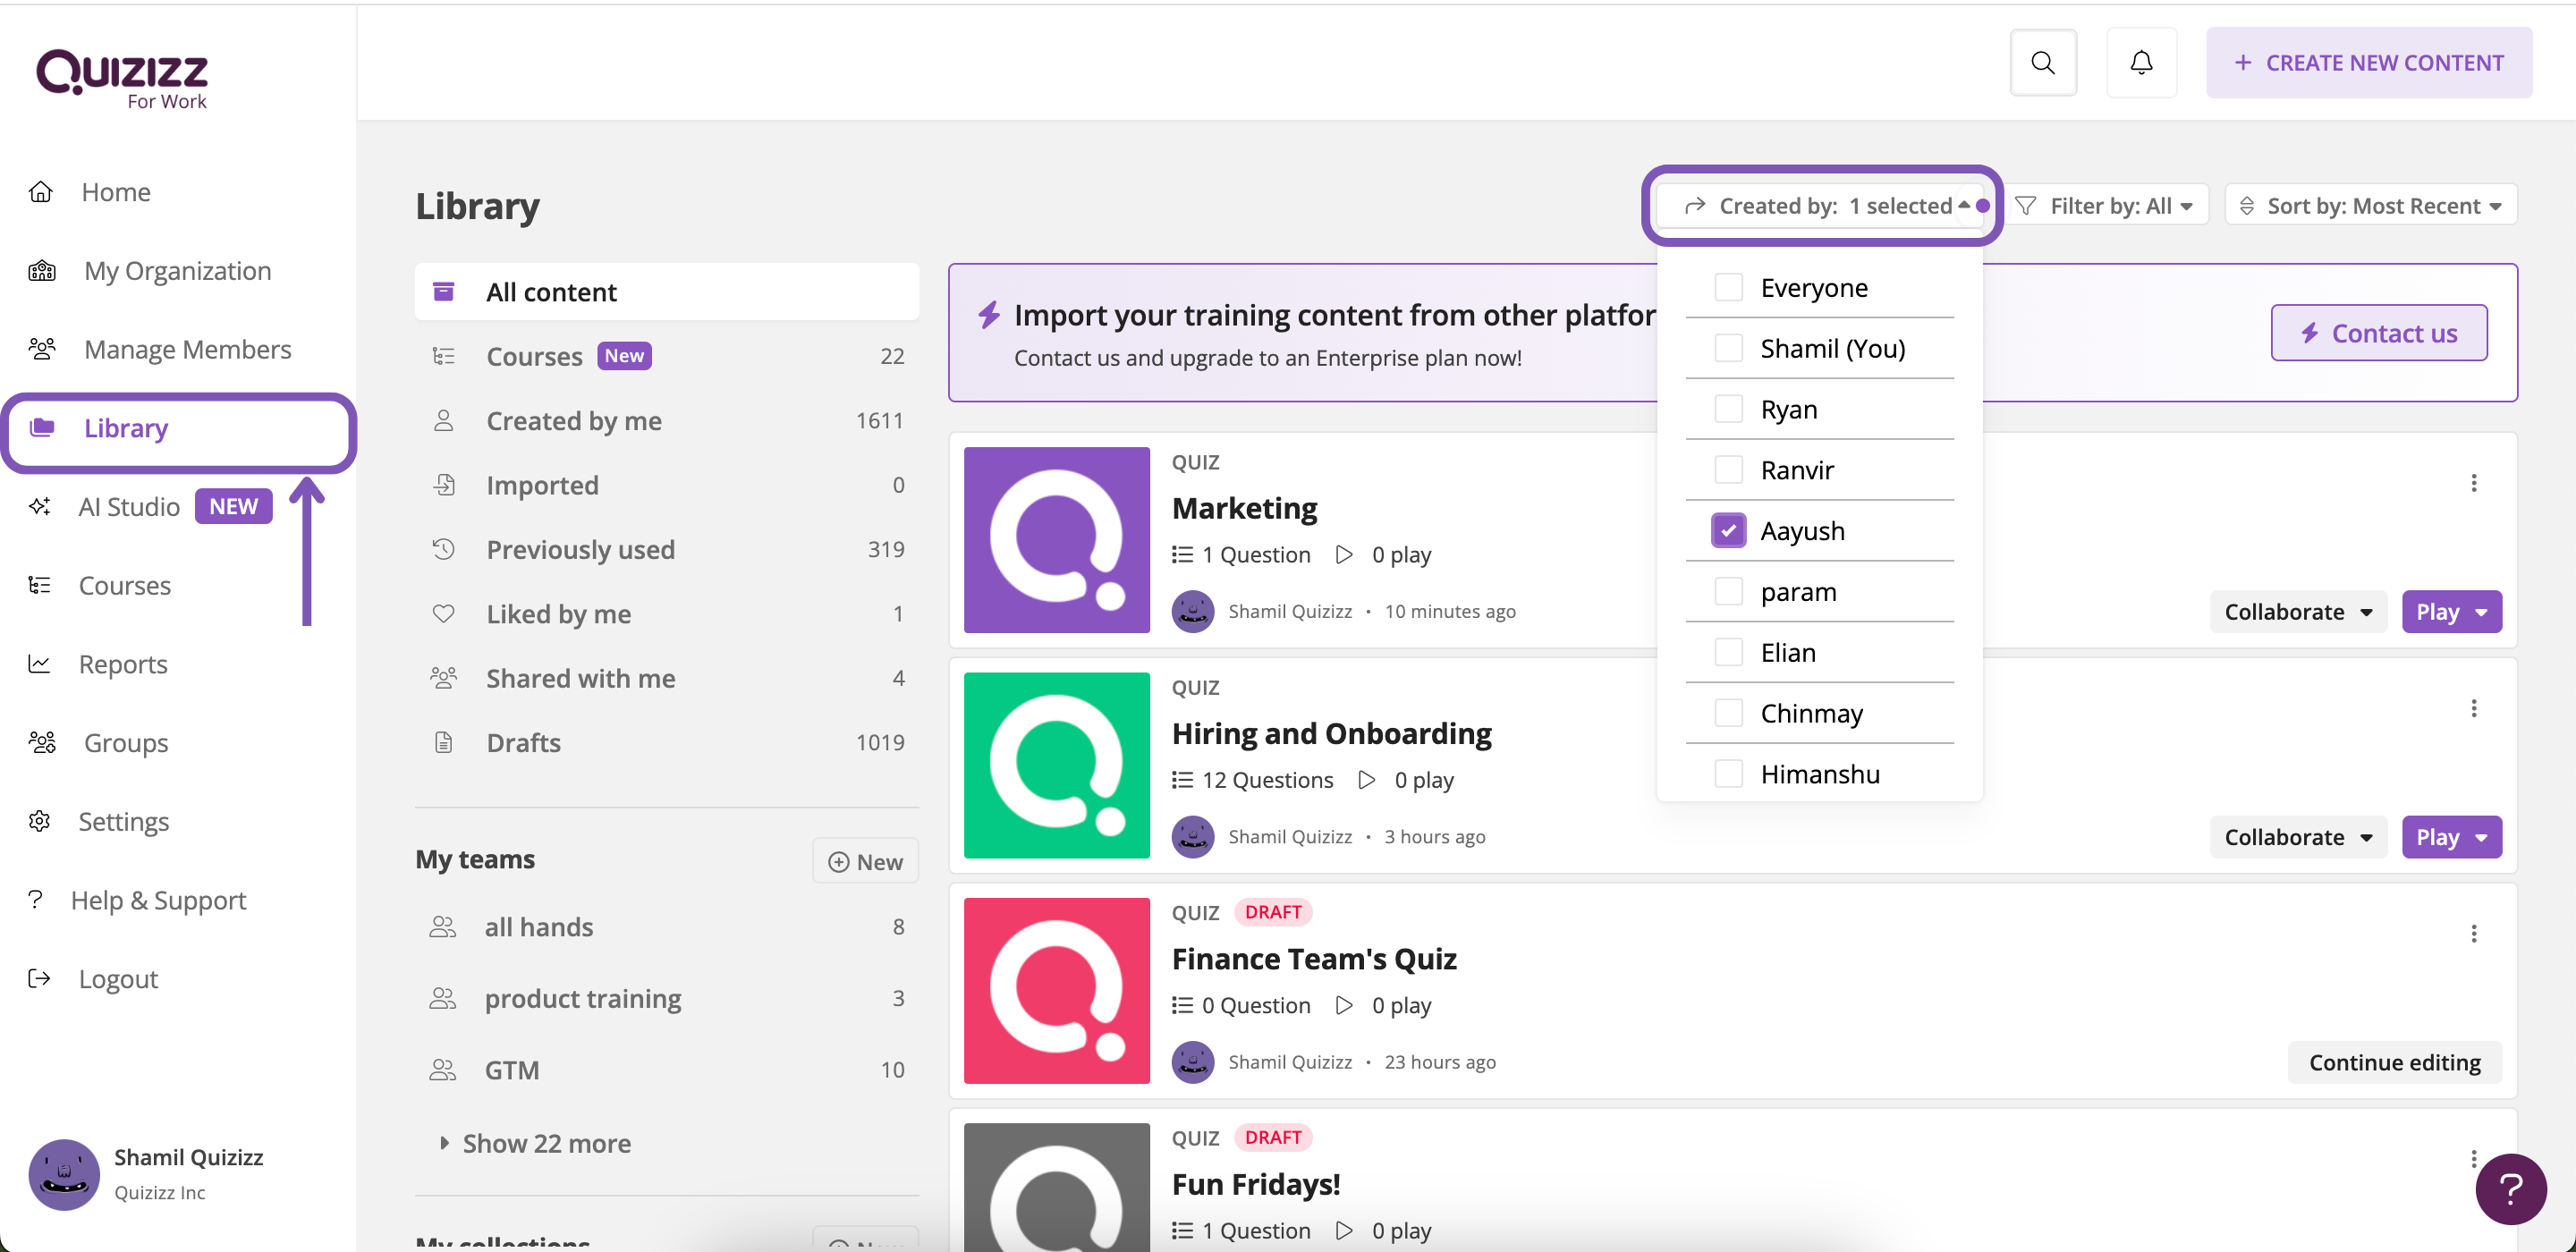Screen dimensions: 2576x1252
Task: Open Sort by: Most Recent dropdown
Action: 2370,205
